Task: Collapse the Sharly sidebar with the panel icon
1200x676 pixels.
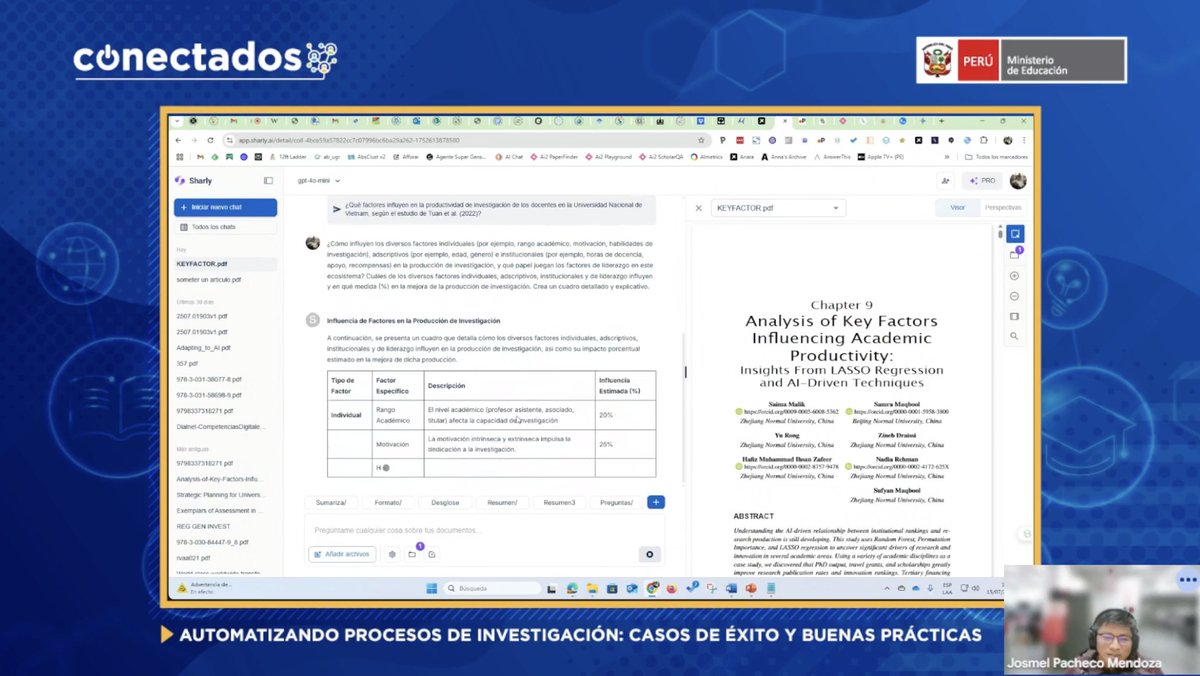Action: pos(268,181)
